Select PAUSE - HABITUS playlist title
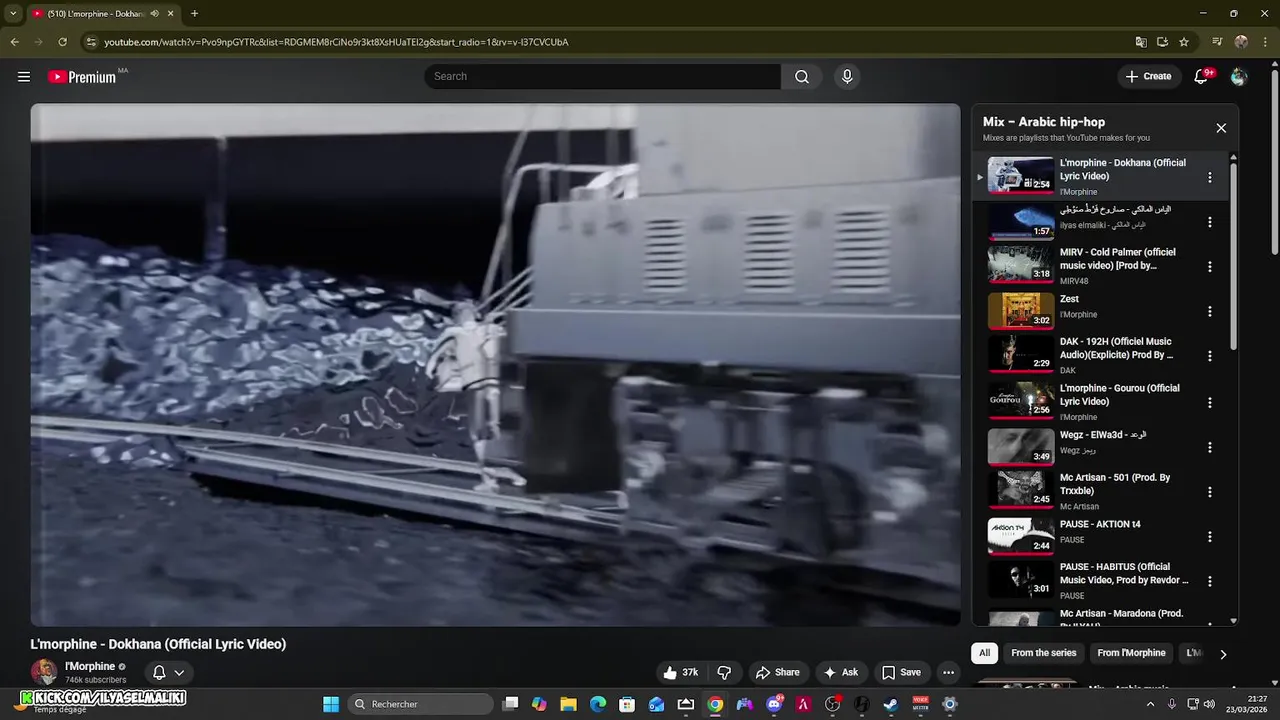 click(1124, 573)
